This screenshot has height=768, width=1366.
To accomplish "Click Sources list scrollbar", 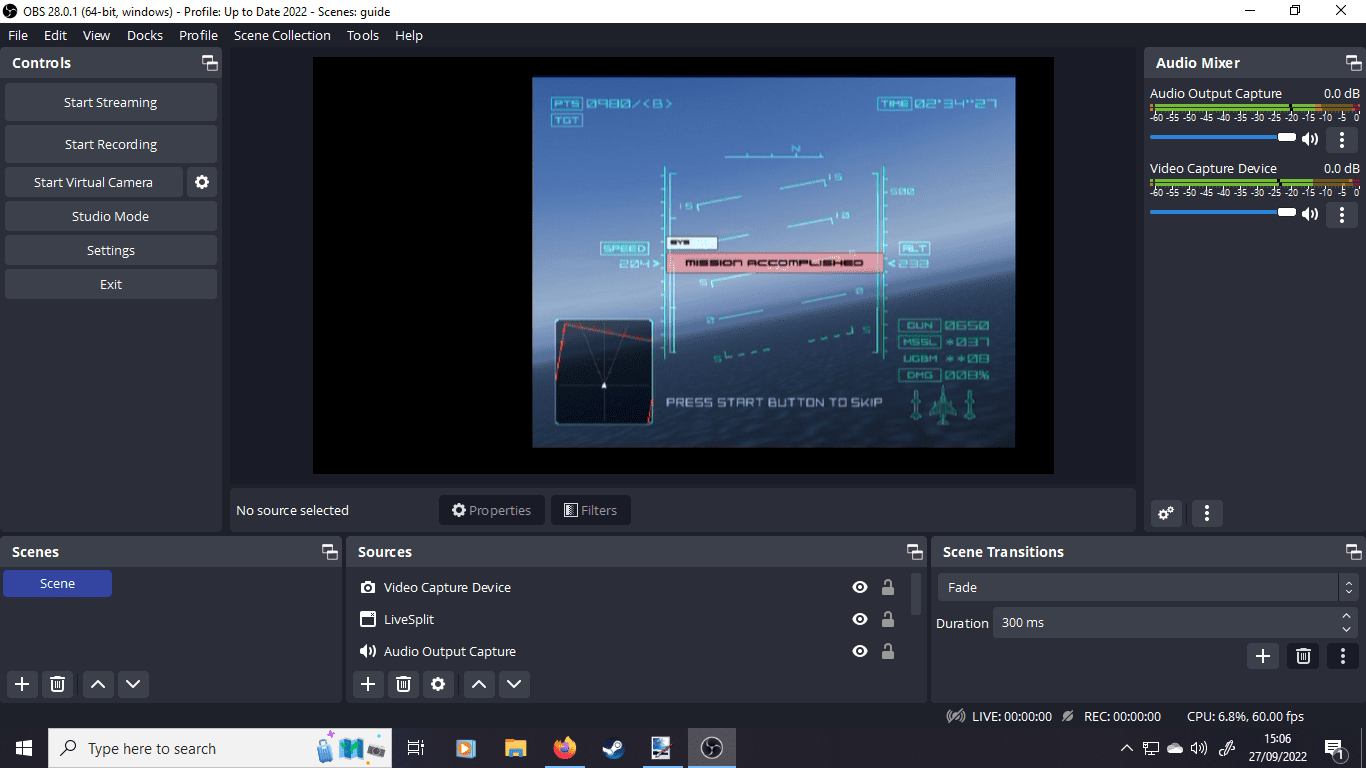I will pos(917,594).
